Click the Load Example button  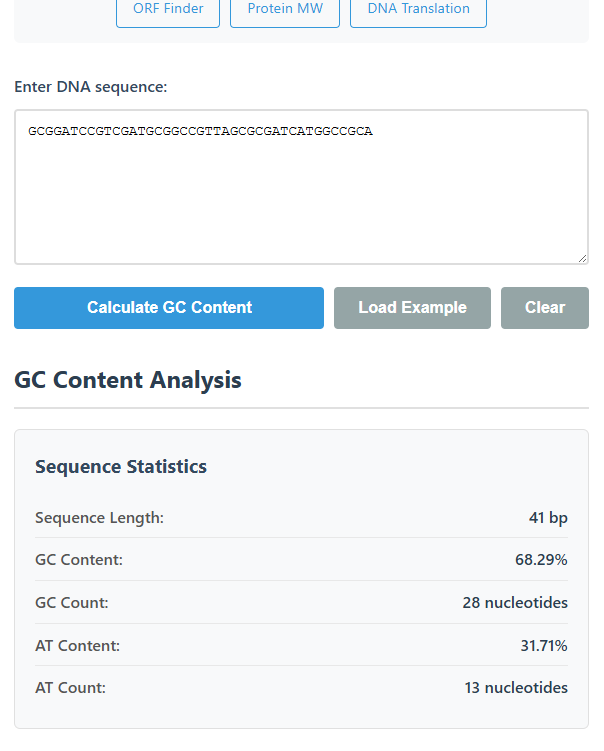point(412,308)
